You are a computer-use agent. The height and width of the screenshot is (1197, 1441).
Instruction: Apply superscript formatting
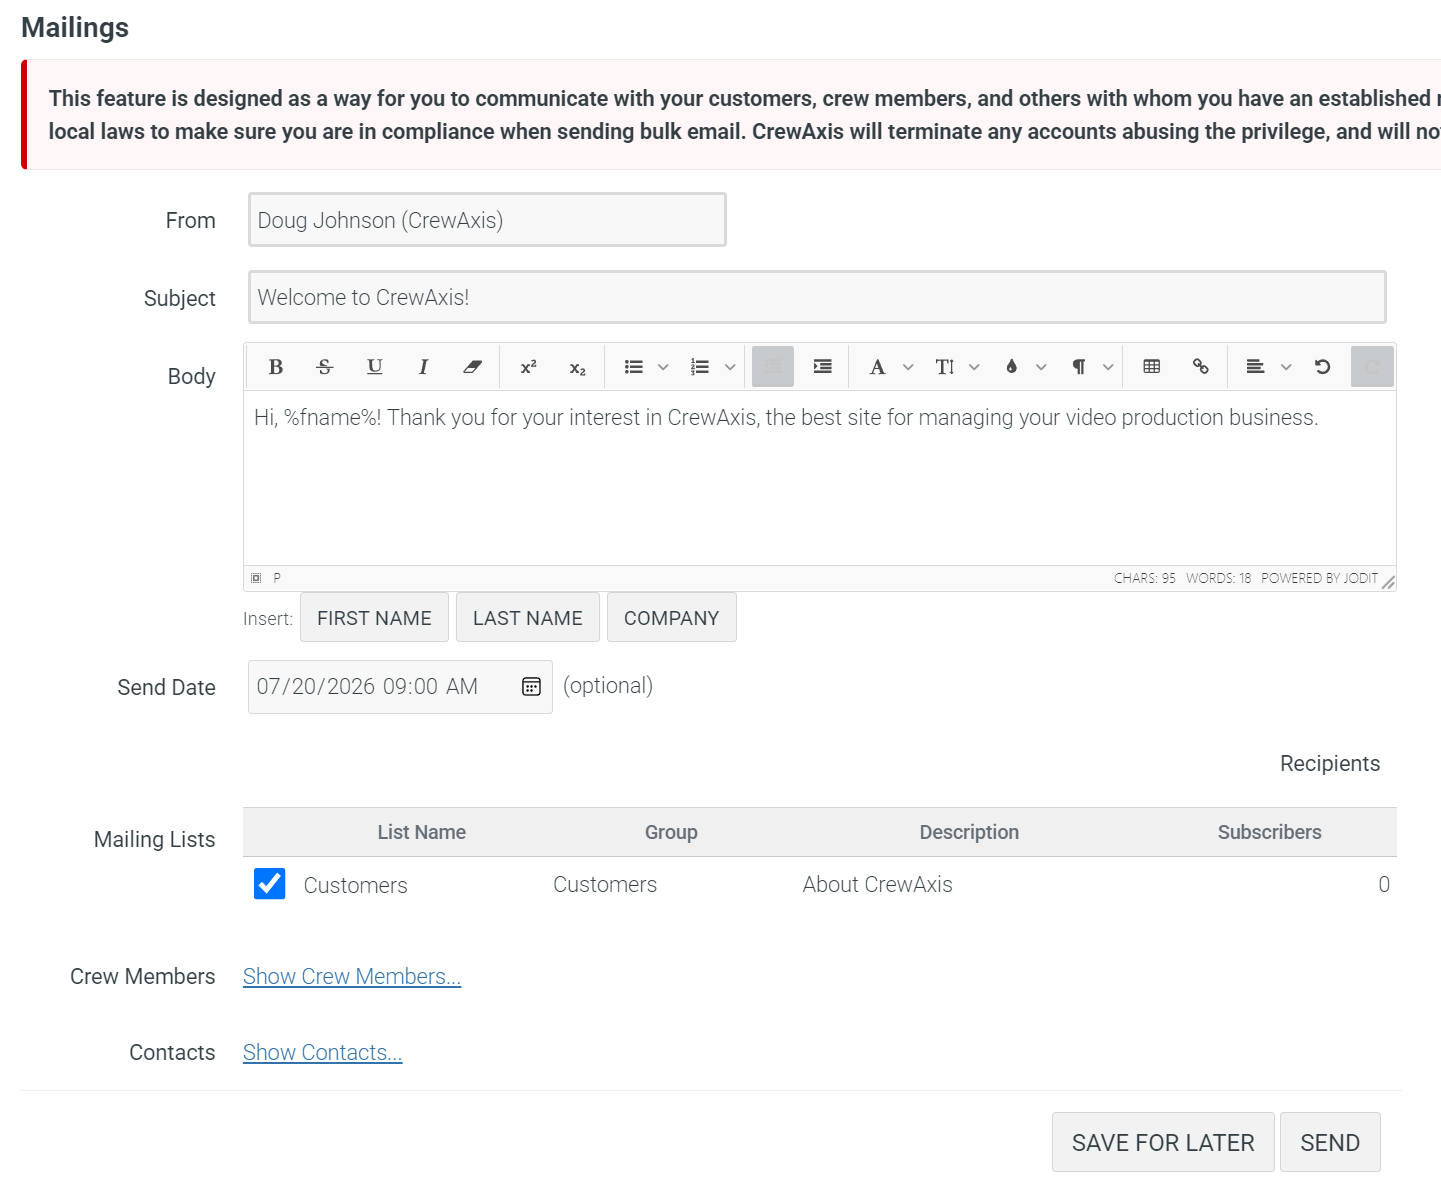(529, 367)
